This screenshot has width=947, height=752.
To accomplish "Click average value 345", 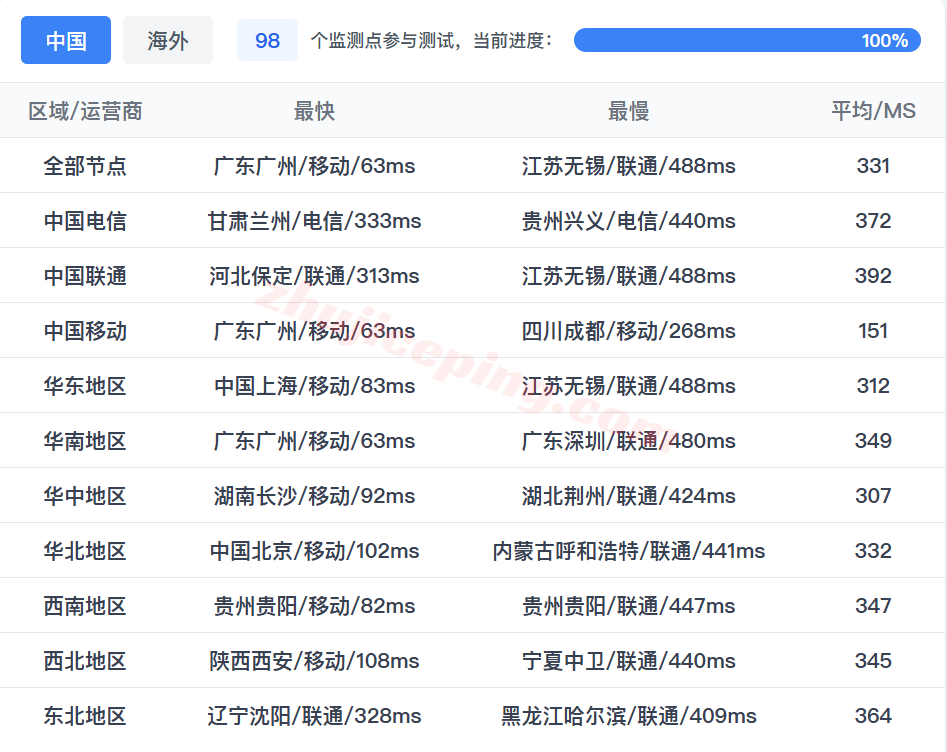I will tap(873, 660).
